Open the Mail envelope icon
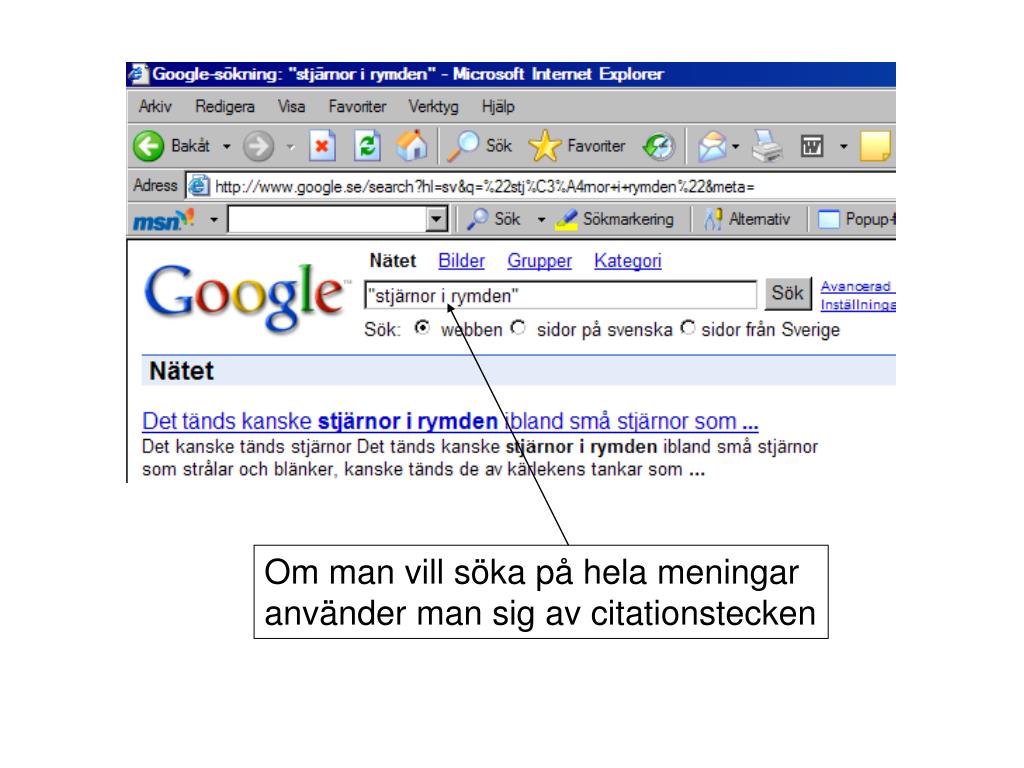 pyautogui.click(x=712, y=146)
